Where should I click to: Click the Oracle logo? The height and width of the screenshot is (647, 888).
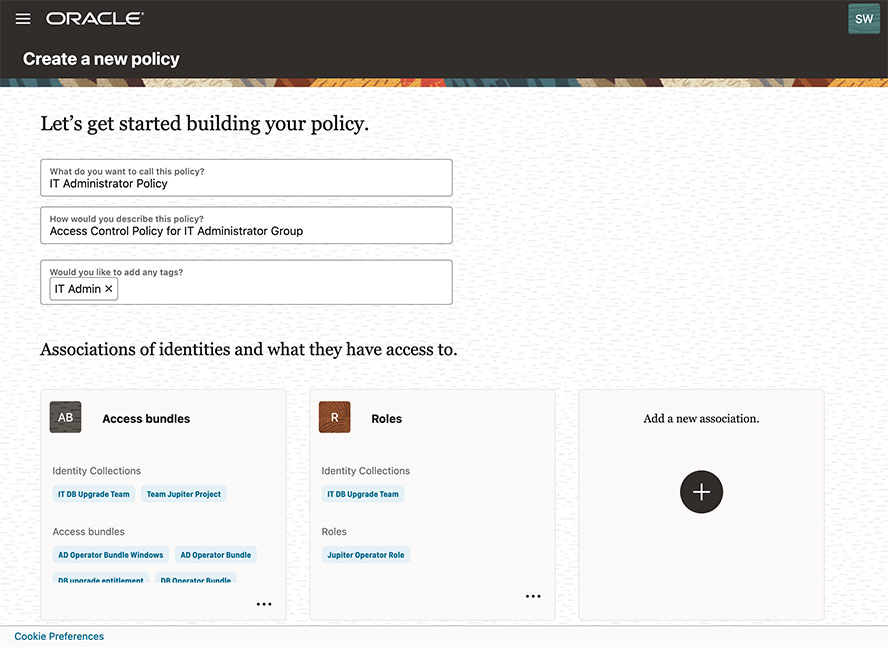pyautogui.click(x=94, y=19)
